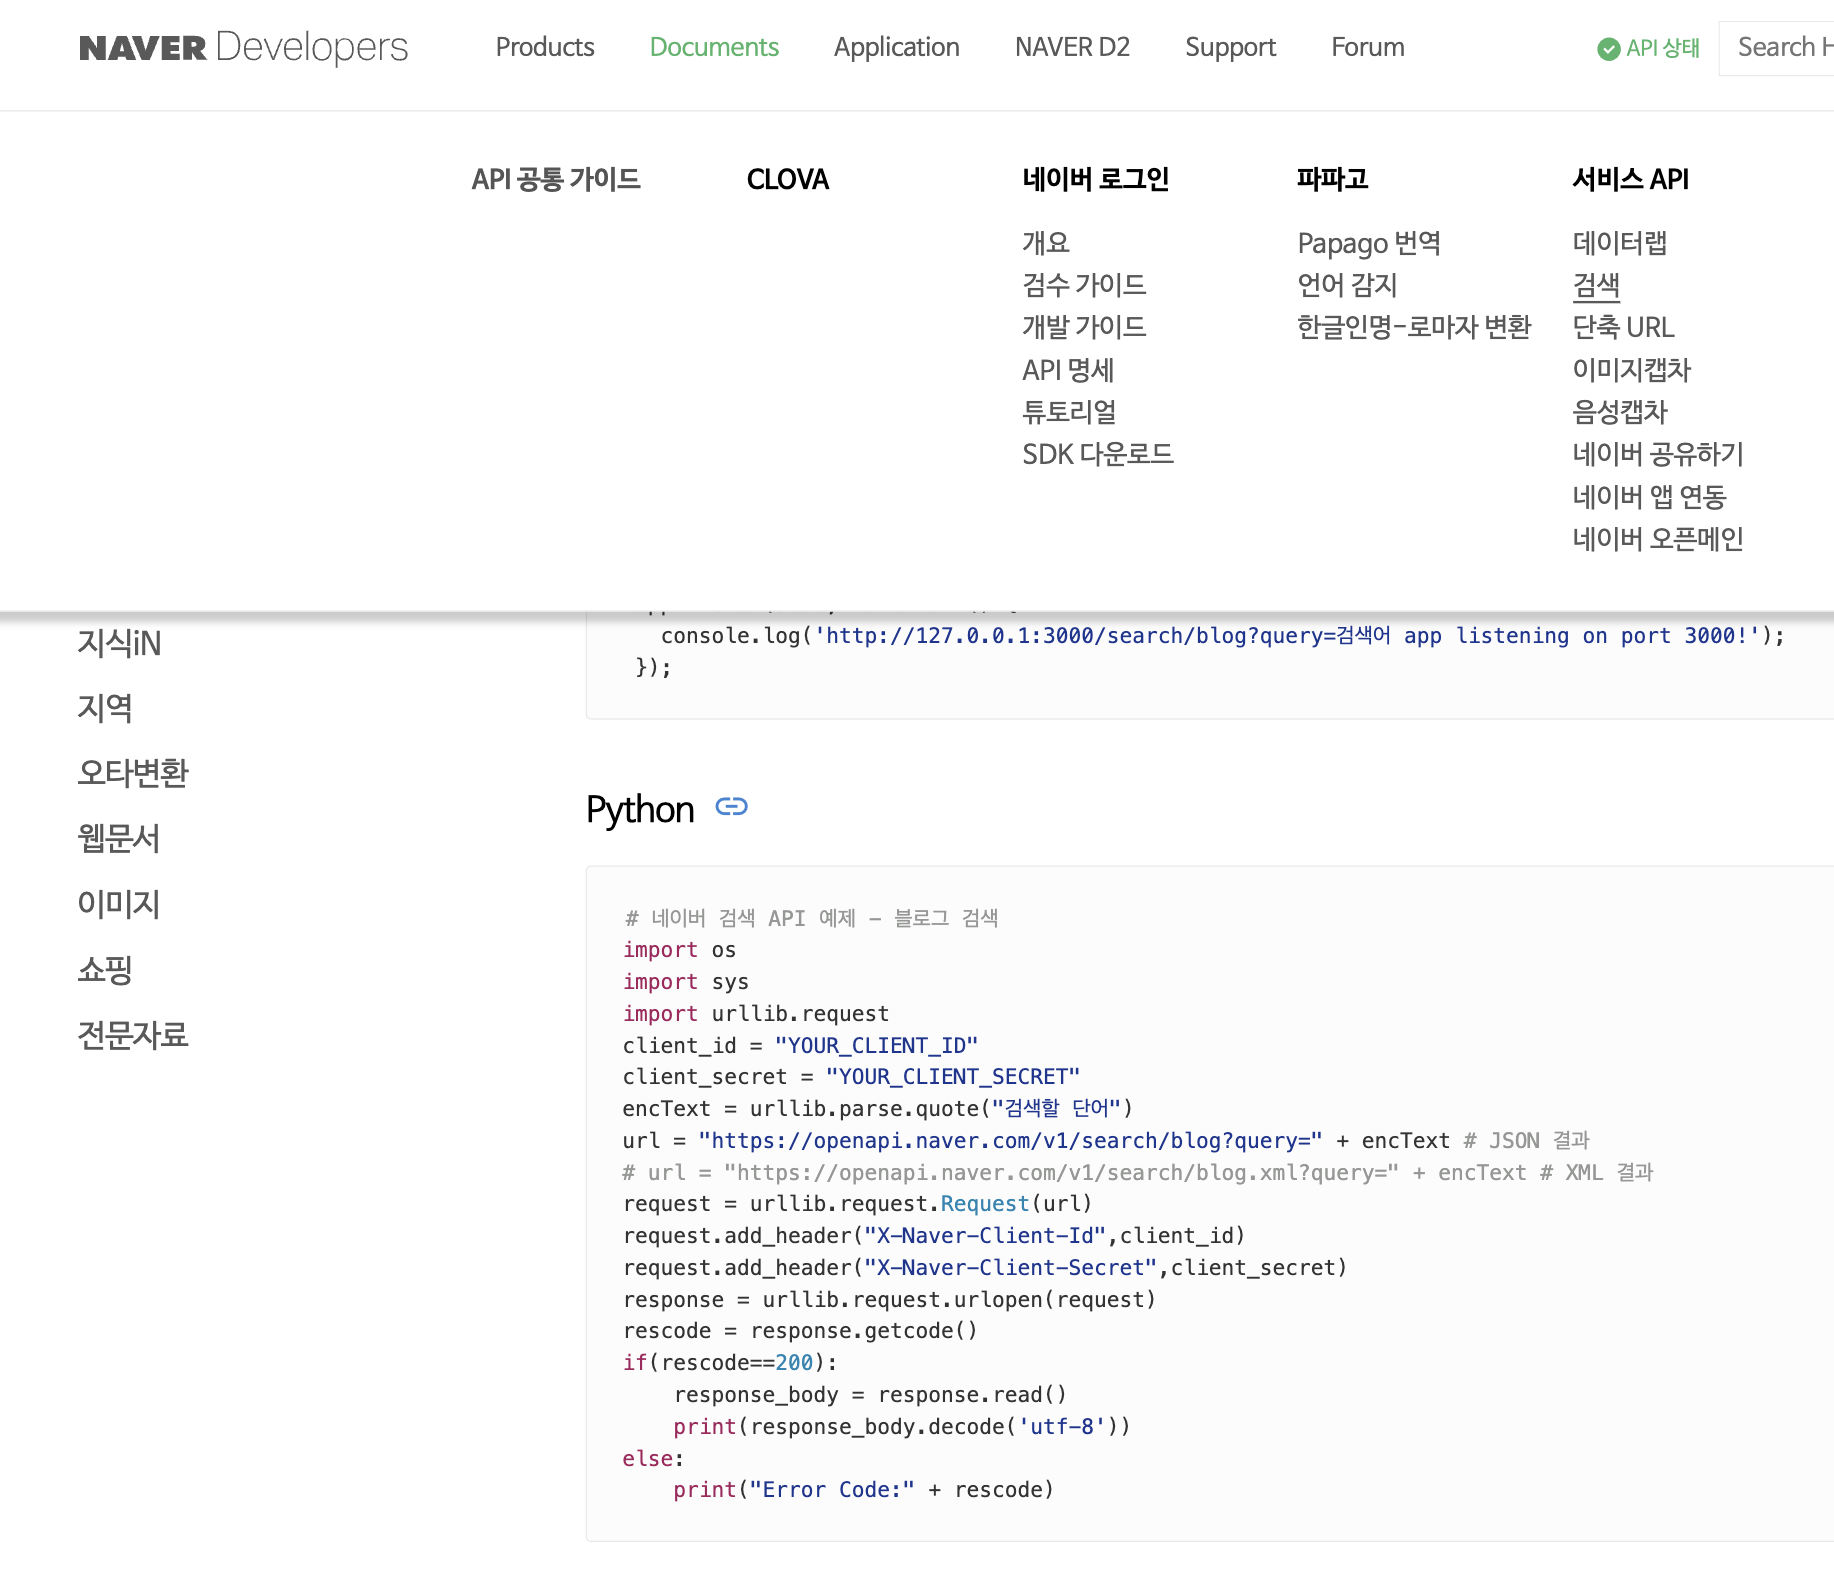The height and width of the screenshot is (1590, 1834).
Task: Open the 네이버 로그인 heading
Action: [x=1095, y=179]
